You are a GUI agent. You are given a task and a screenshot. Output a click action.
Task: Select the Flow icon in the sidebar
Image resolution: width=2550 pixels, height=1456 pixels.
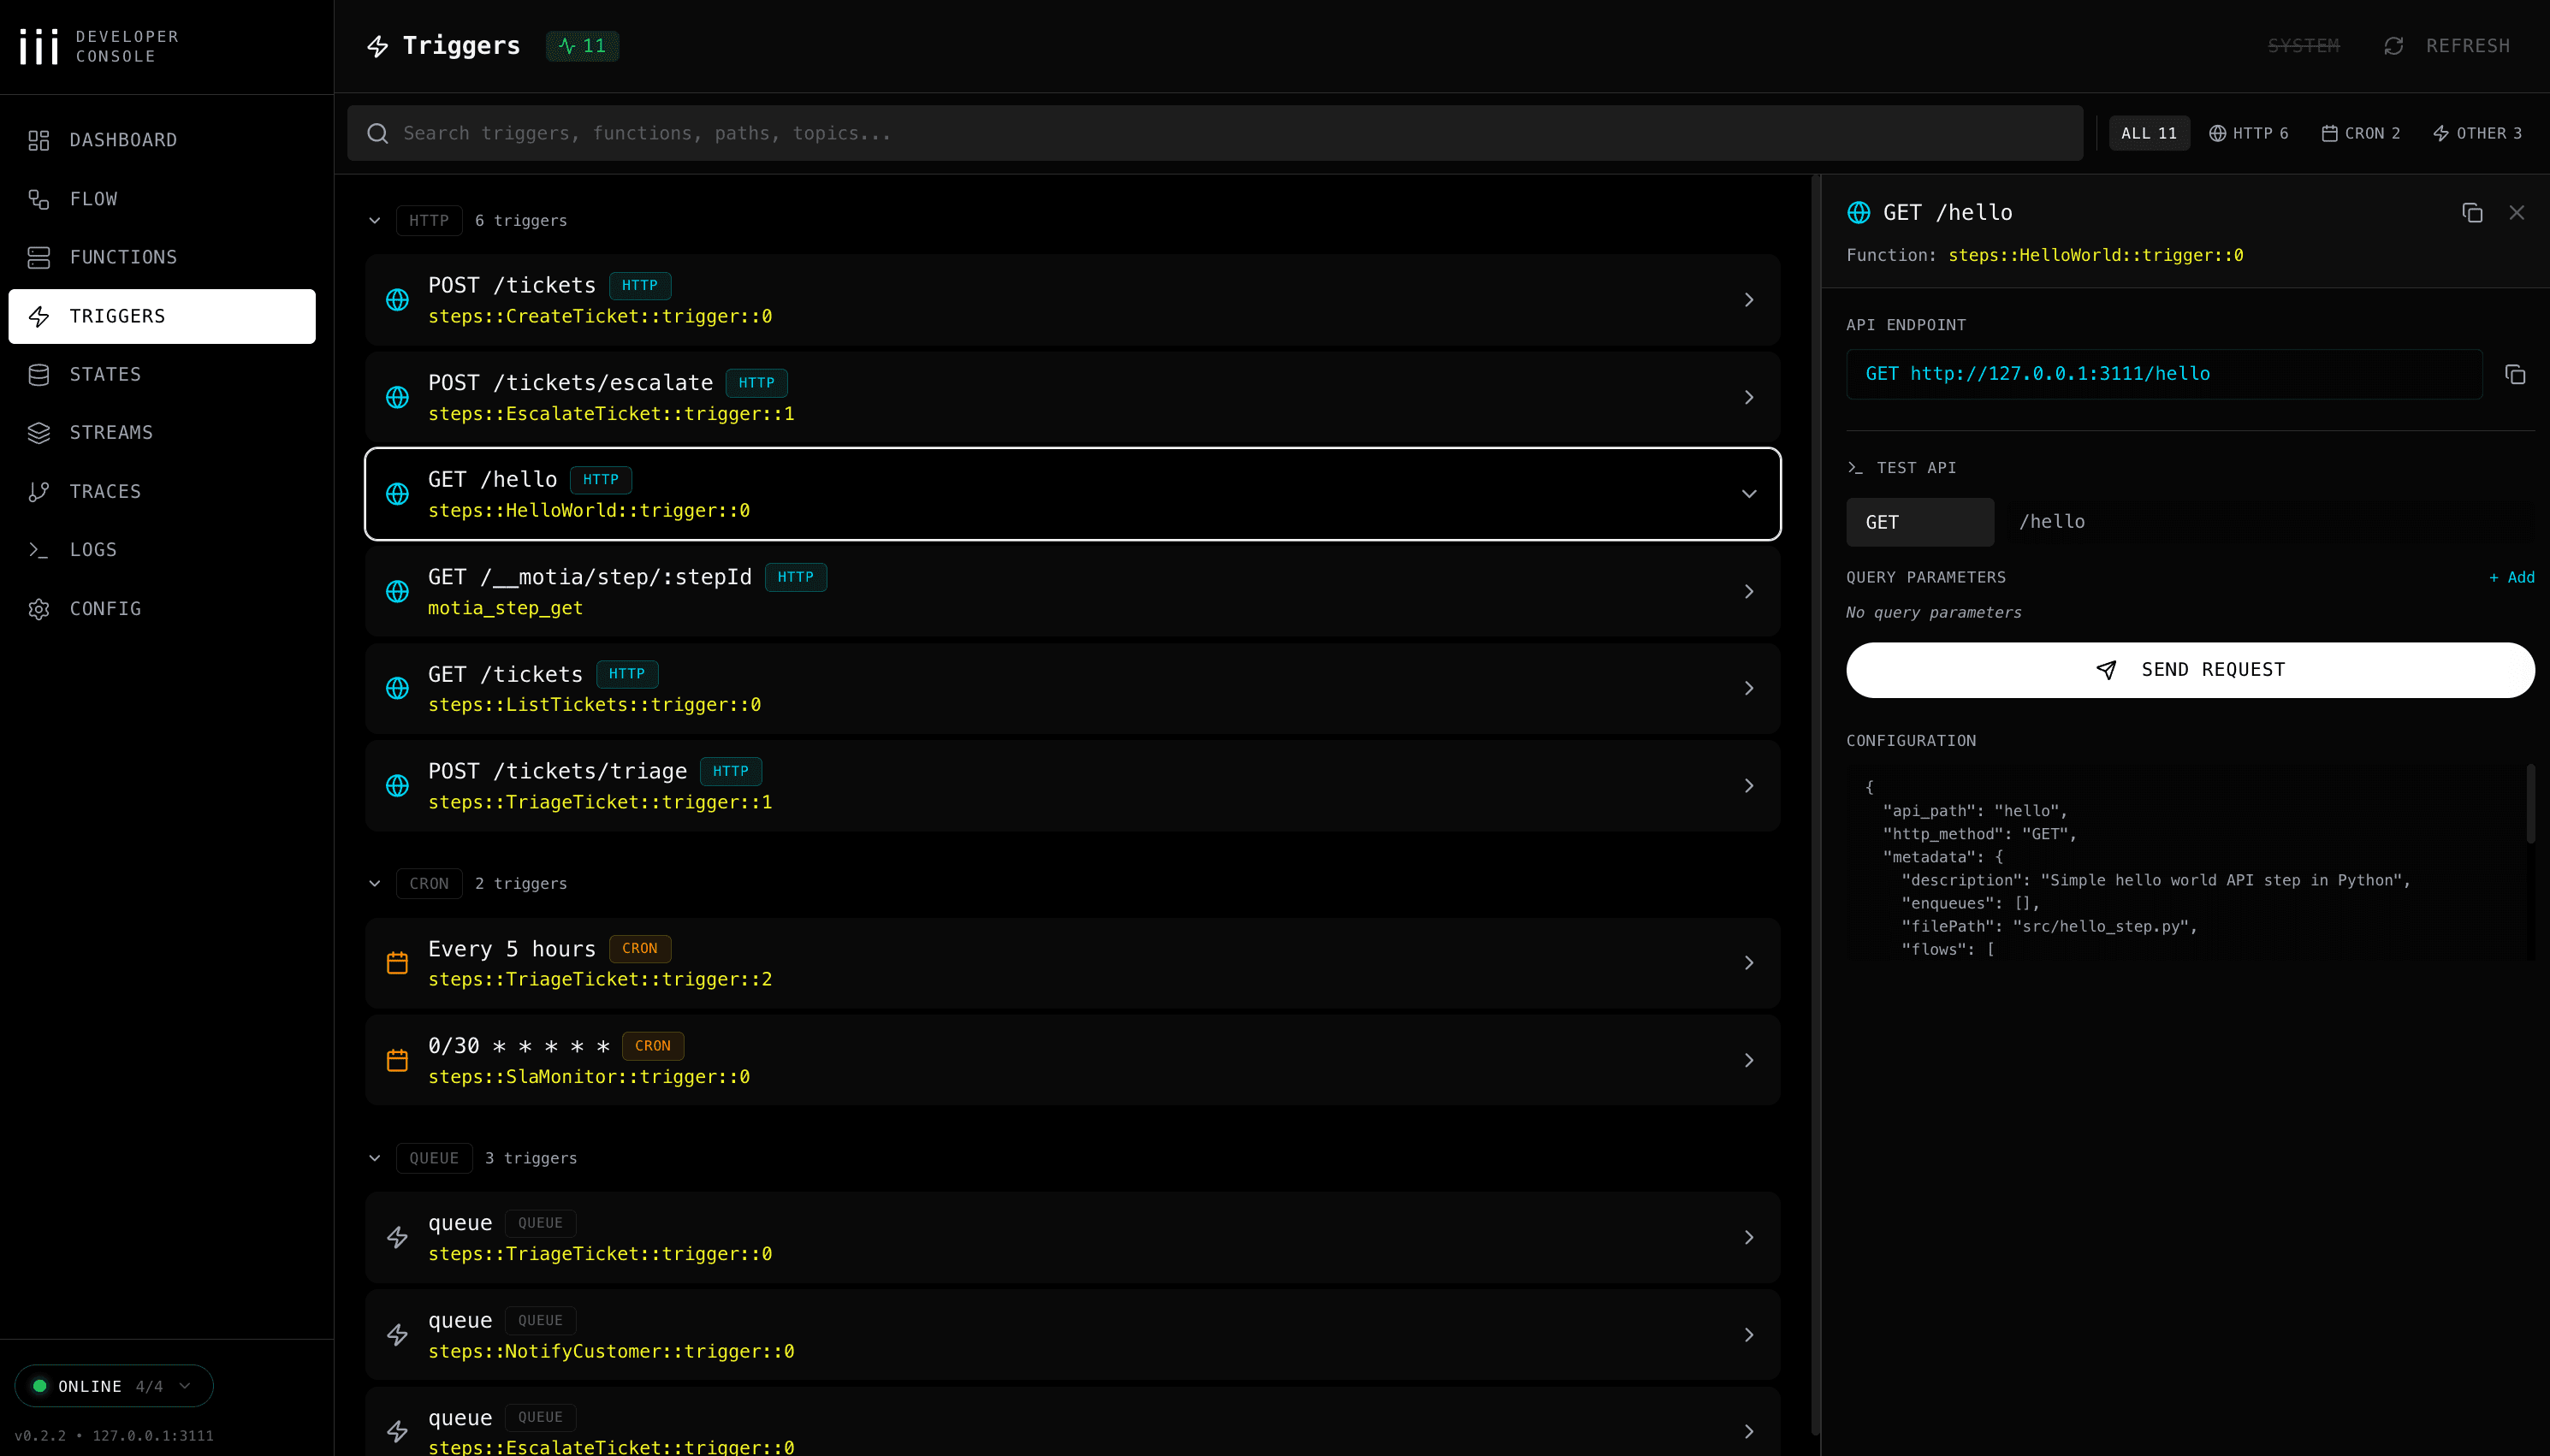pos(39,199)
